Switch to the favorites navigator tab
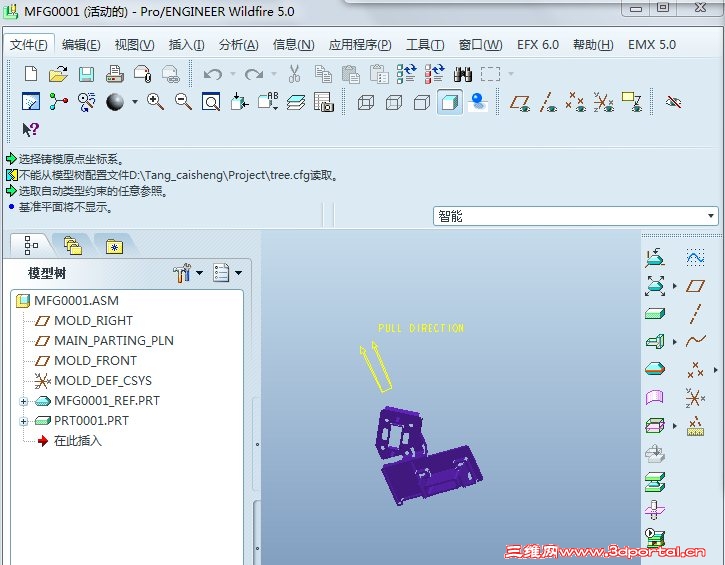Image resolution: width=725 pixels, height=565 pixels. click(x=114, y=246)
